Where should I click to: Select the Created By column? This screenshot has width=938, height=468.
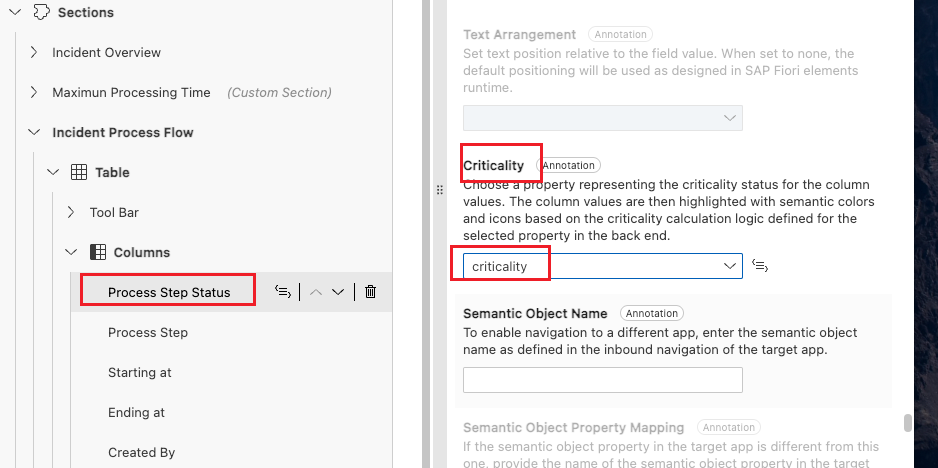pyautogui.click(x=141, y=452)
